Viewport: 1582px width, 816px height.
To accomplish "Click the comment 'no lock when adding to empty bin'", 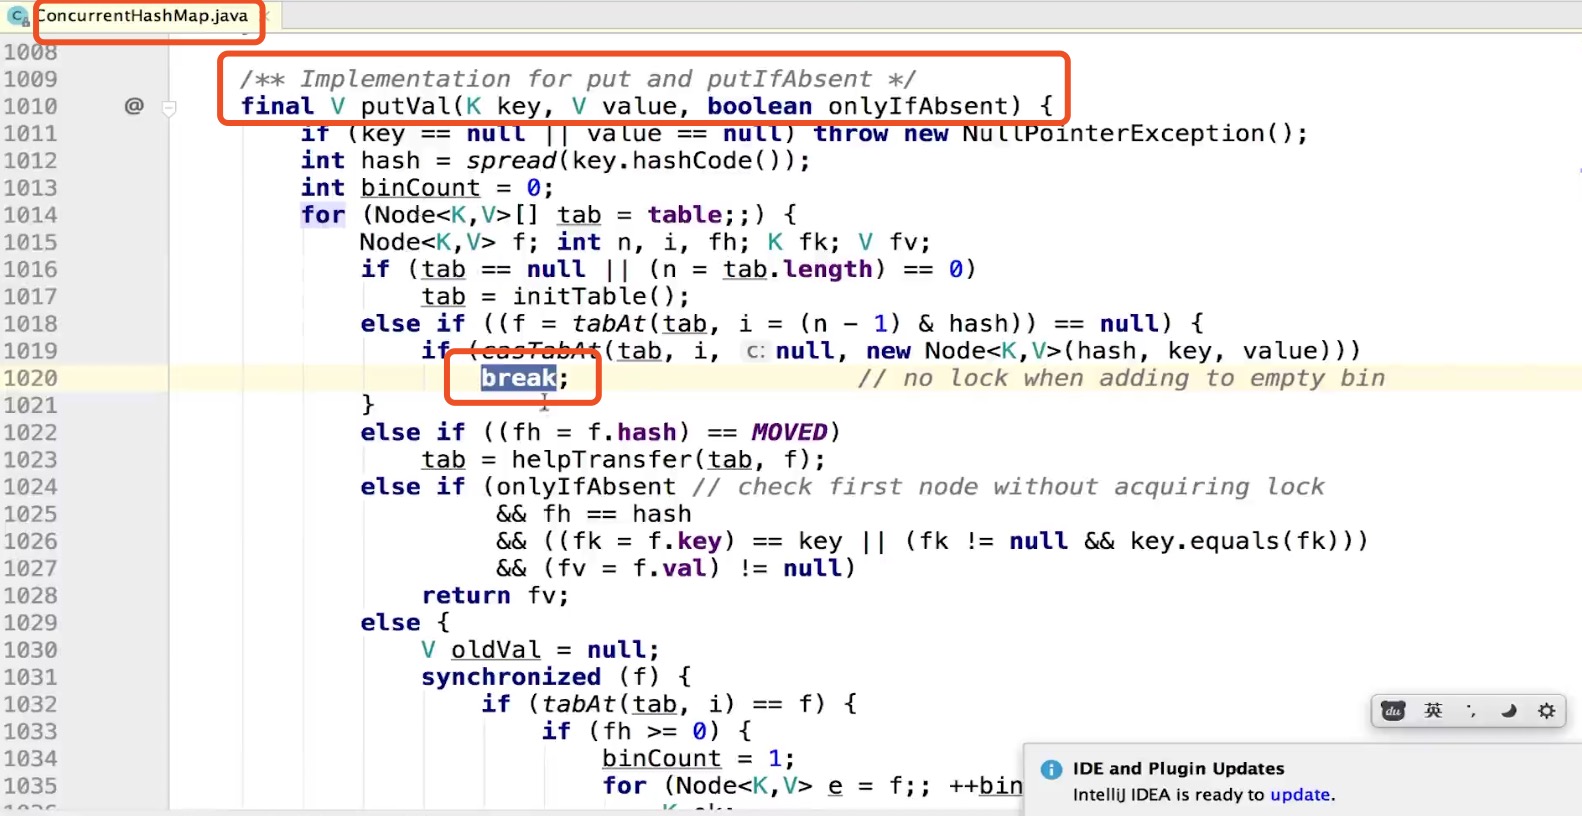I will pyautogui.click(x=1121, y=378).
